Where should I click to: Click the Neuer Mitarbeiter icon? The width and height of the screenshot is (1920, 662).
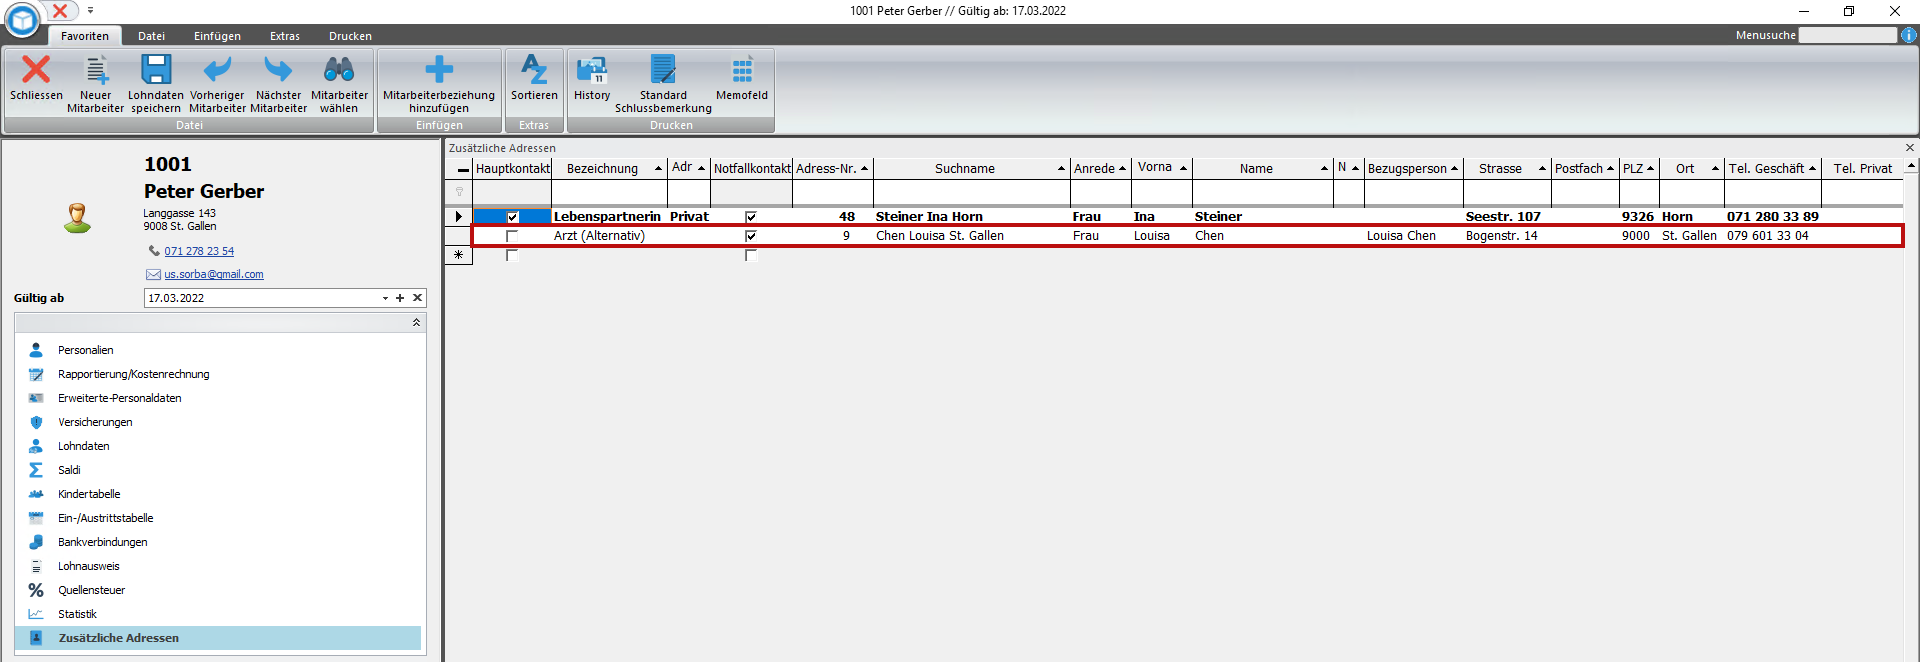(x=96, y=70)
